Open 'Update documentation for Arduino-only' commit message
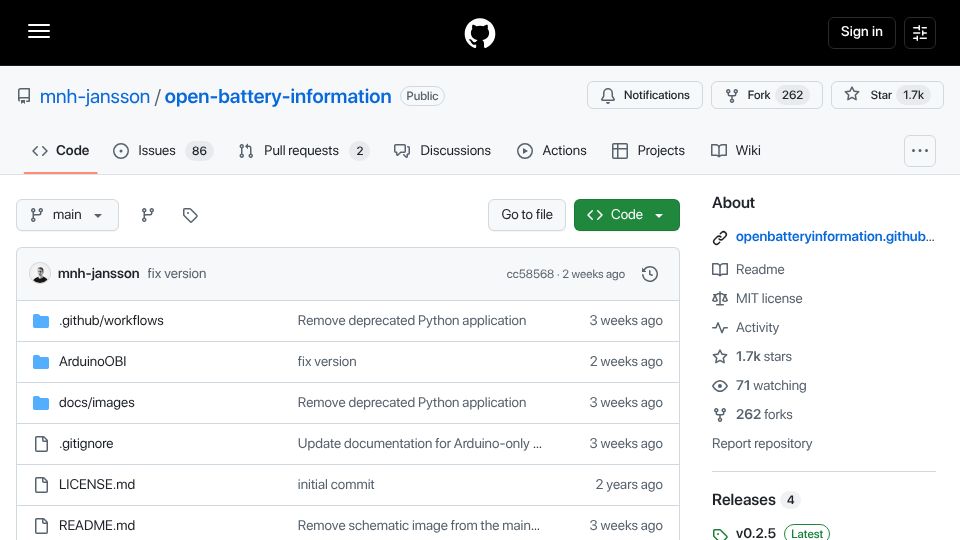Viewport: 960px width, 540px height. [419, 443]
